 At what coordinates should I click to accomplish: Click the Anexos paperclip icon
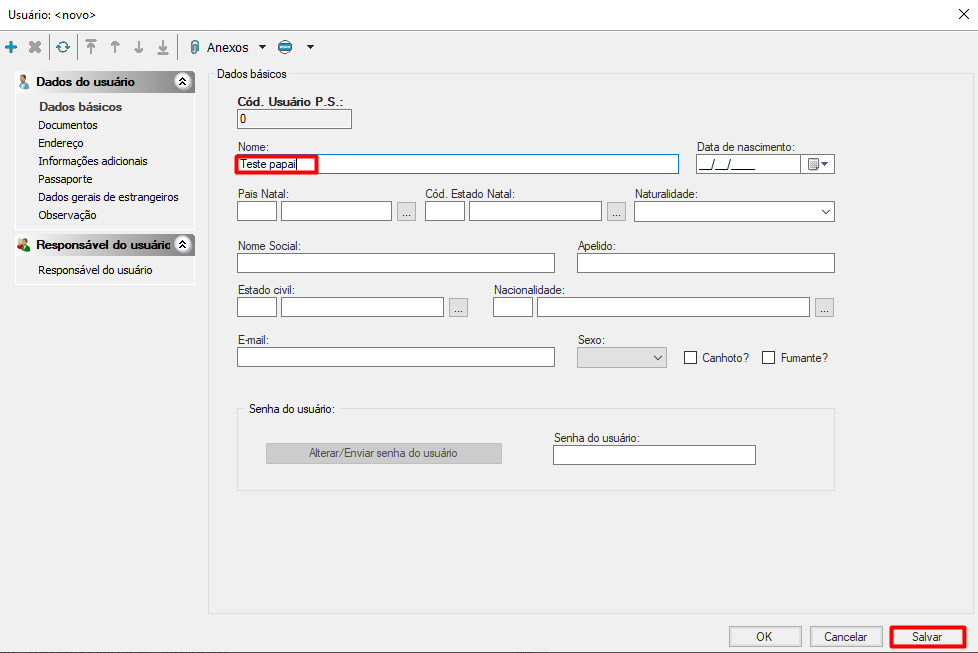(195, 47)
